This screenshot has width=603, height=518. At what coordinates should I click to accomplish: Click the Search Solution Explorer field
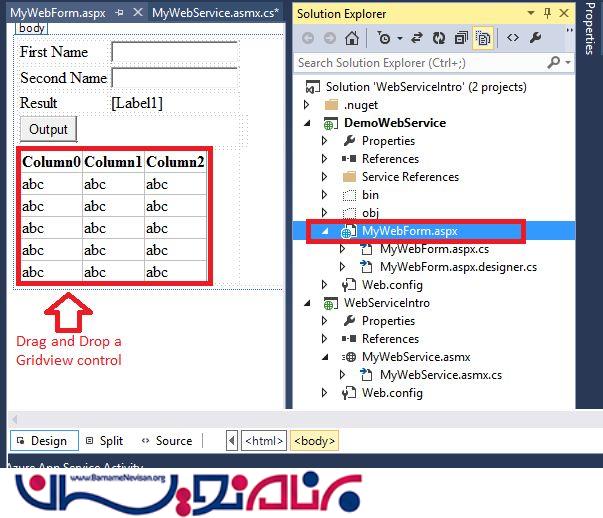pos(421,63)
